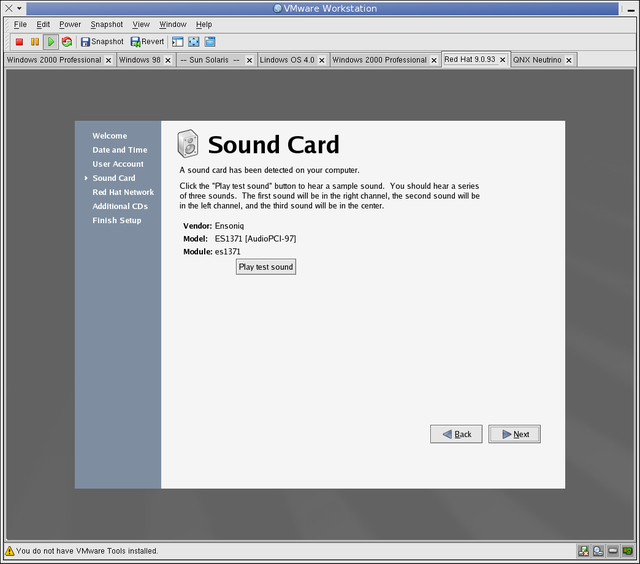Click the toolbar drag handle grip
640x564 pixels.
pyautogui.click(x=7, y=42)
